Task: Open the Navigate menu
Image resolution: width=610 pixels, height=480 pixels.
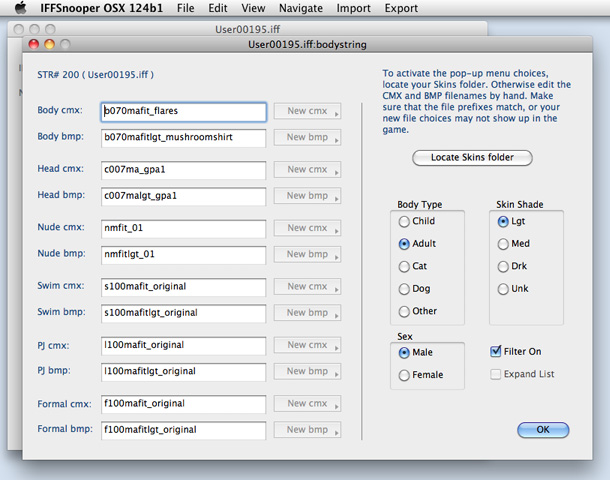Action: (x=301, y=8)
